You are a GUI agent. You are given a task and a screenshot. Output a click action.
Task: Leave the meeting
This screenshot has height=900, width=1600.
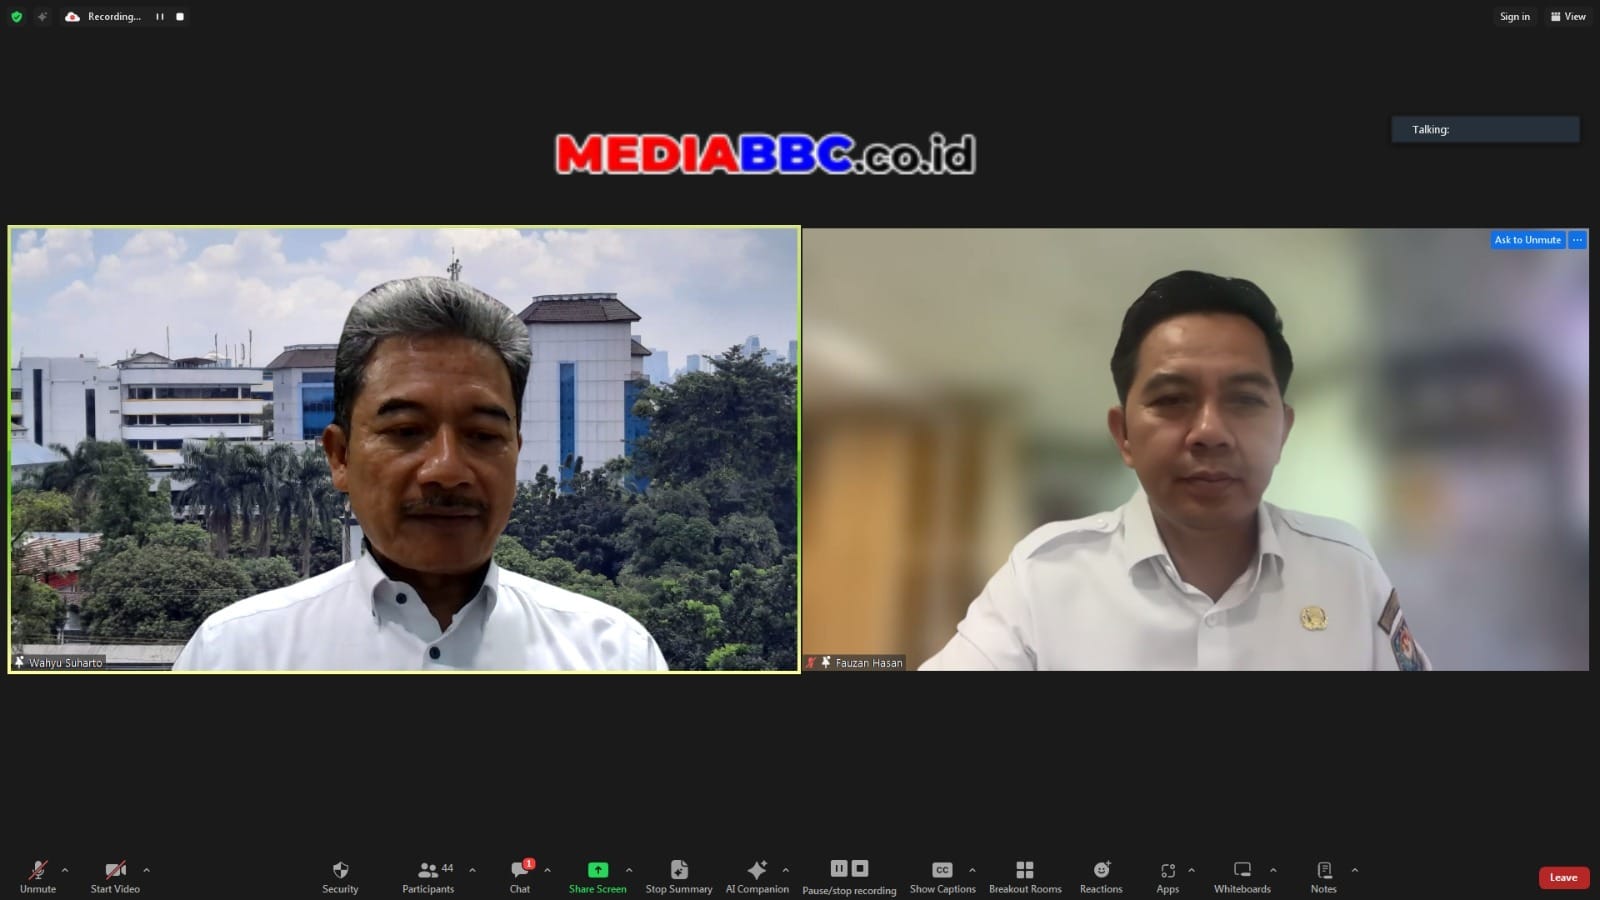(1563, 877)
